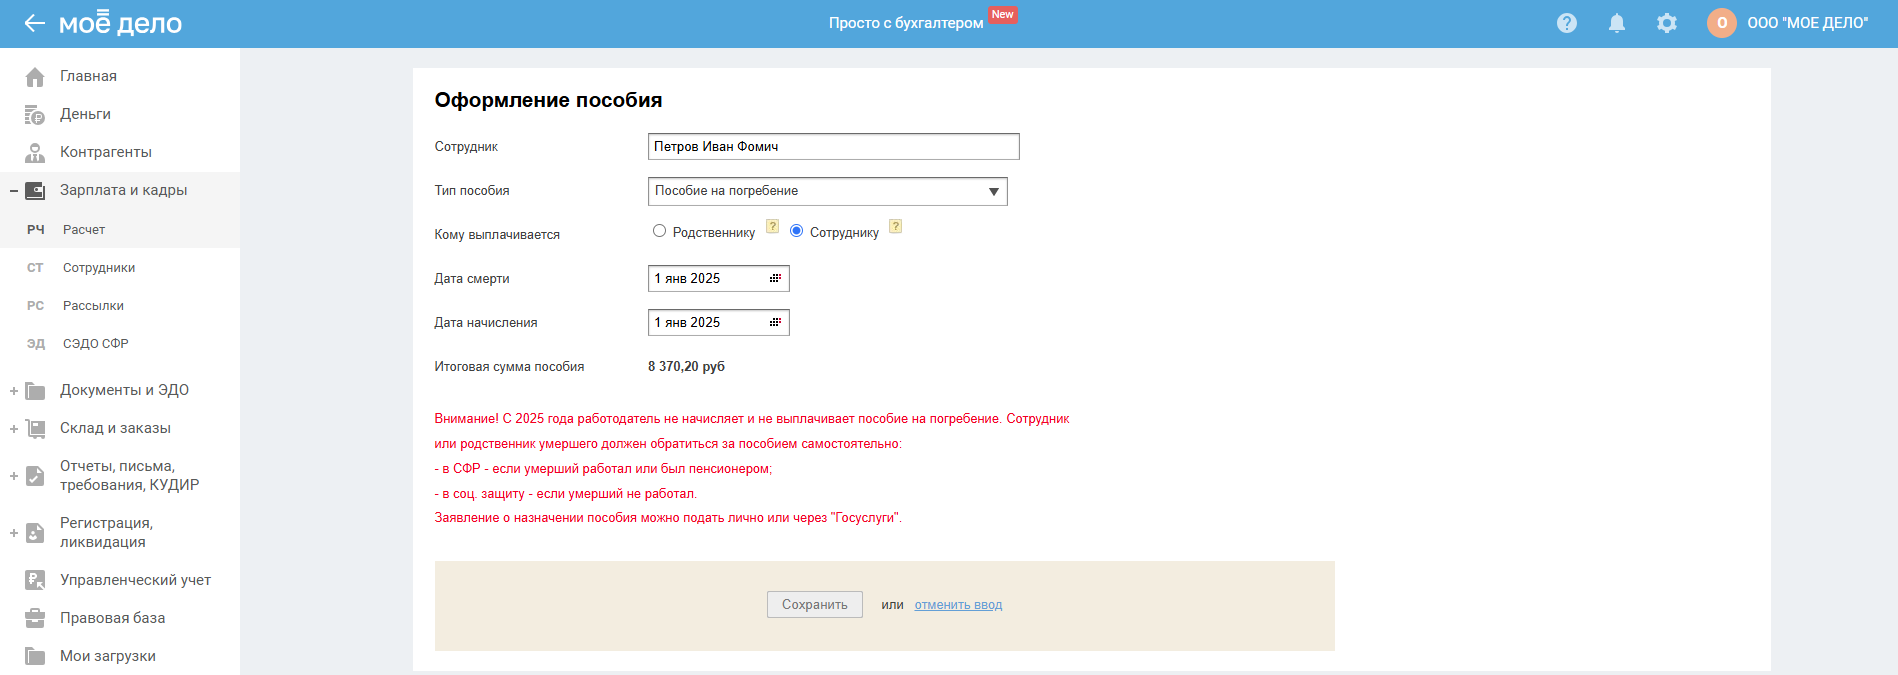
Task: Click the Оформление пособия heading
Action: click(548, 100)
